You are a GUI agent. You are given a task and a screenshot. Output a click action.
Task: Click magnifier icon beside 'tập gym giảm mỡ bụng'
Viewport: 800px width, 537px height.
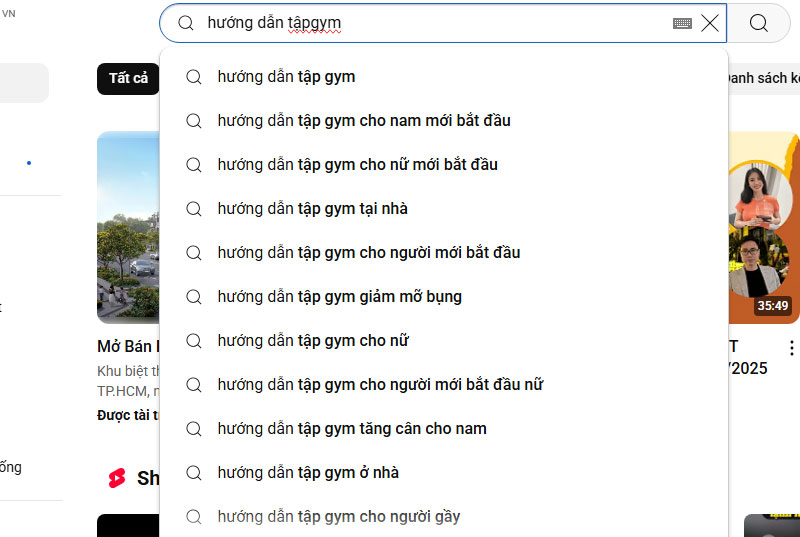194,297
